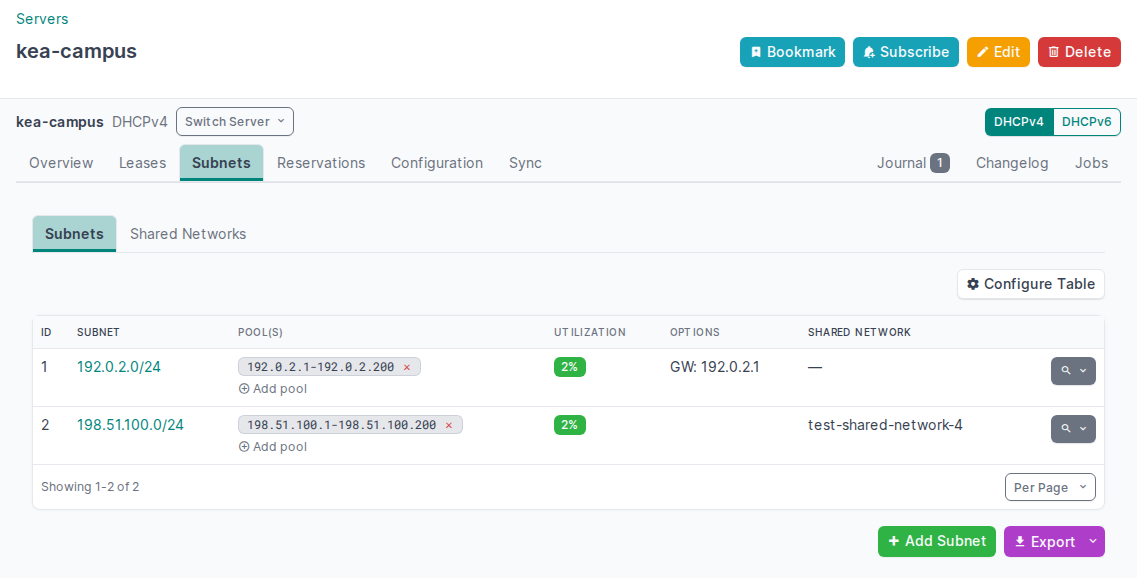Open subnet 192.0.2.0/24

click(x=119, y=367)
